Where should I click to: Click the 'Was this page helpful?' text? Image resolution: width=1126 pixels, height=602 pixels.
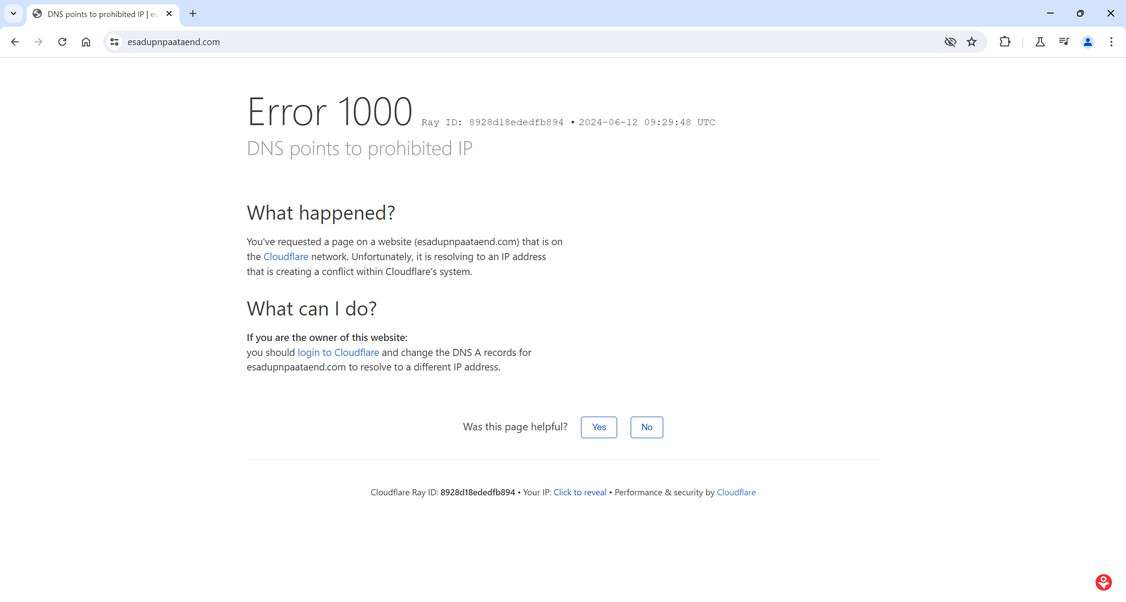click(x=515, y=427)
